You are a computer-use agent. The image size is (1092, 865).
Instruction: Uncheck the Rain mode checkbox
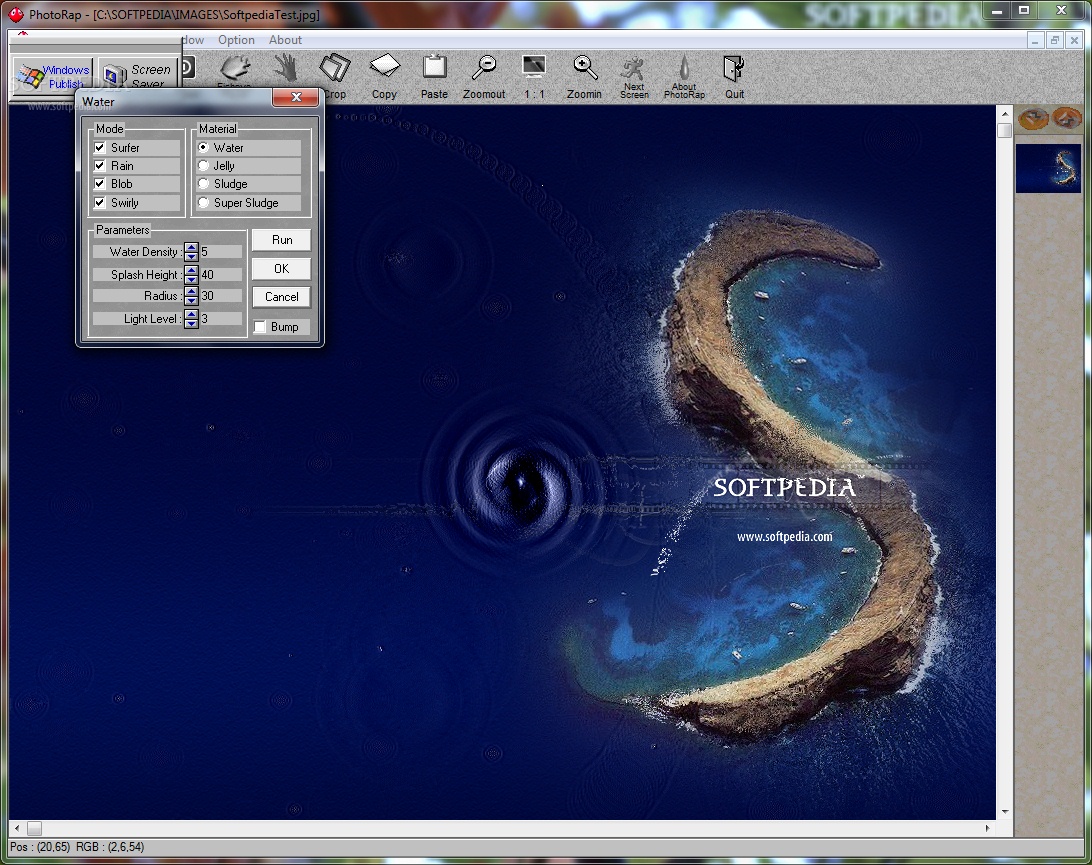[x=100, y=166]
